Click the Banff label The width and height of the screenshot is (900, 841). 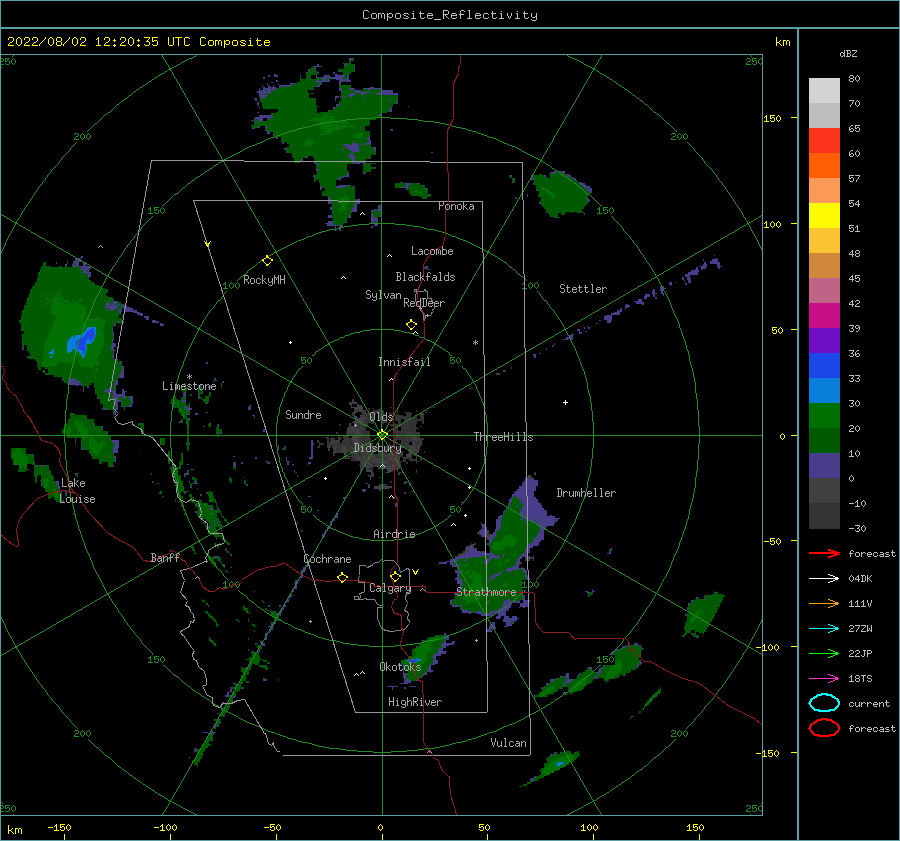click(x=165, y=557)
